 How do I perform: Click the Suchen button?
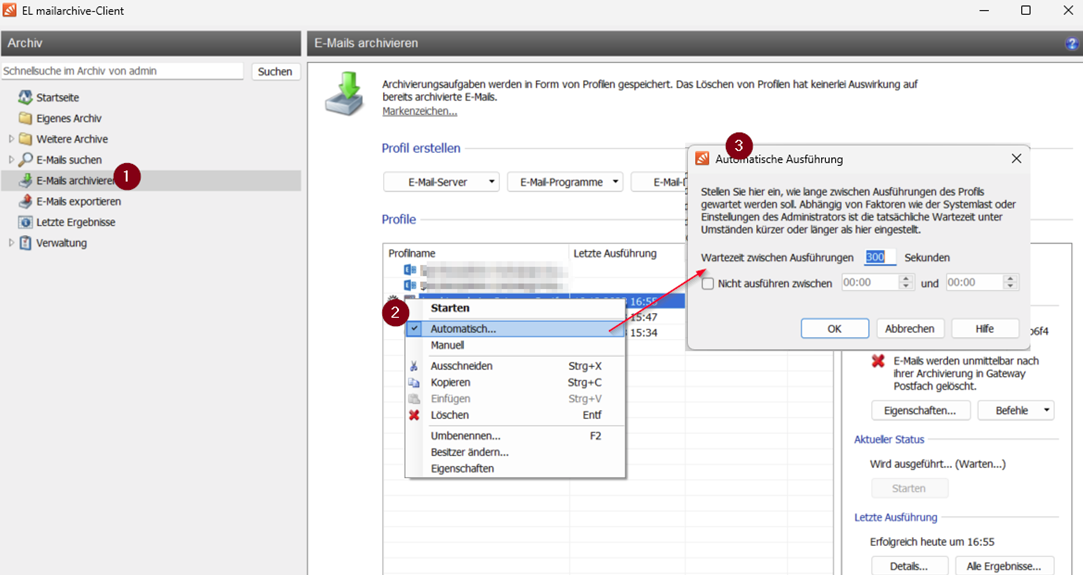[x=274, y=72]
